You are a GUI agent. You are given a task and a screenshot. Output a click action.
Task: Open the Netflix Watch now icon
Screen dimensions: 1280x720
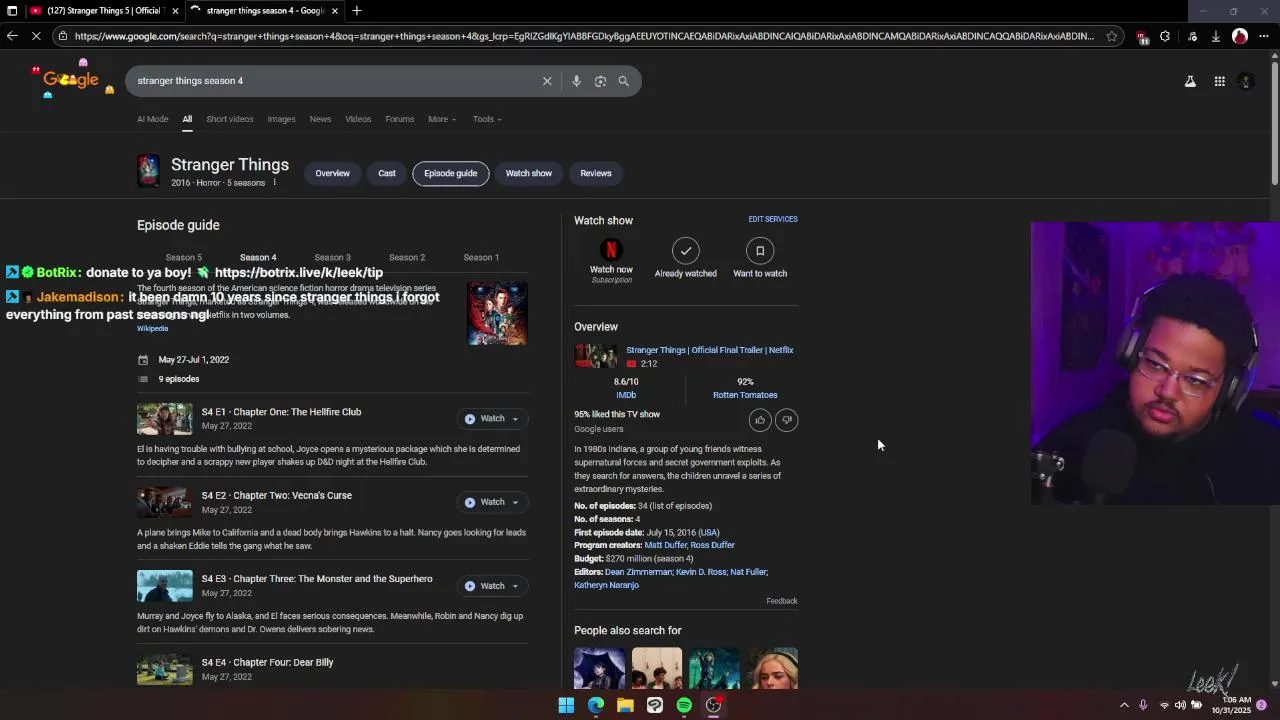click(611, 250)
